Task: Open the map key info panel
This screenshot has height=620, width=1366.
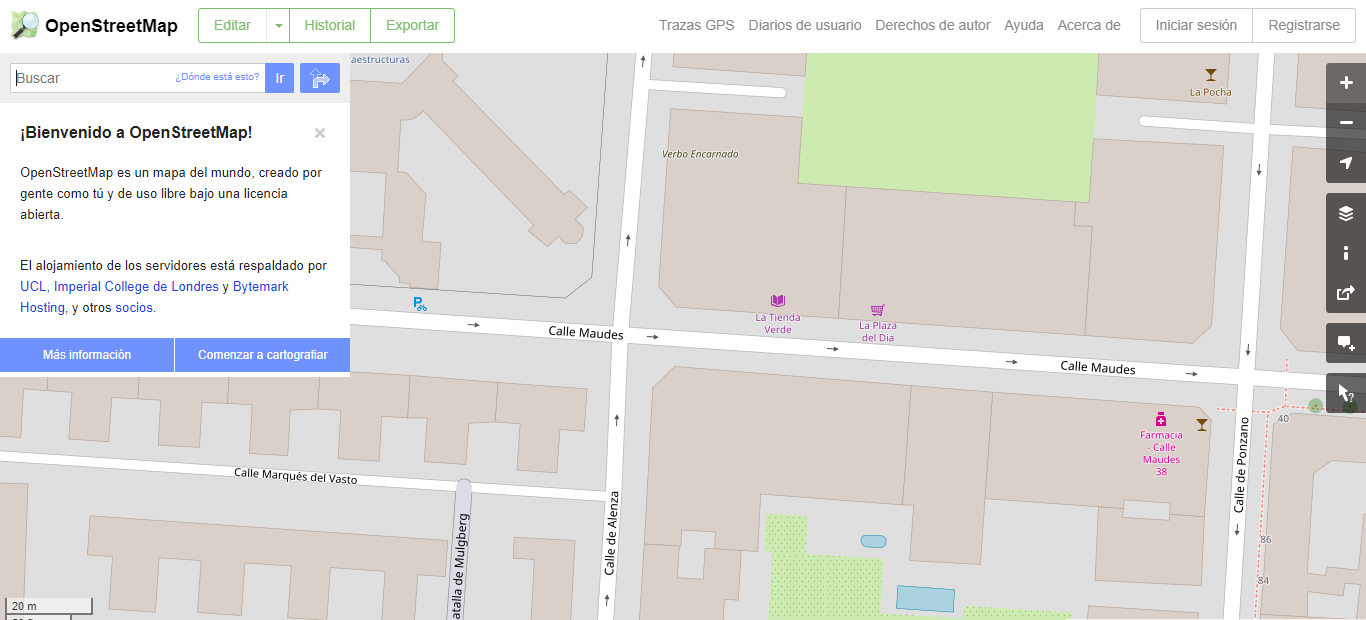Action: coord(1346,253)
